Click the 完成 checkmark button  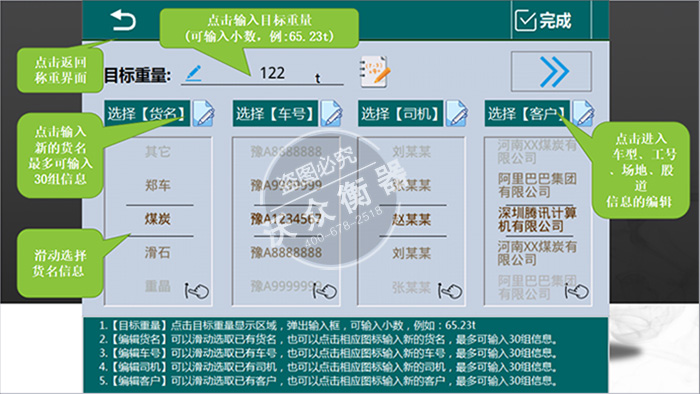click(543, 21)
